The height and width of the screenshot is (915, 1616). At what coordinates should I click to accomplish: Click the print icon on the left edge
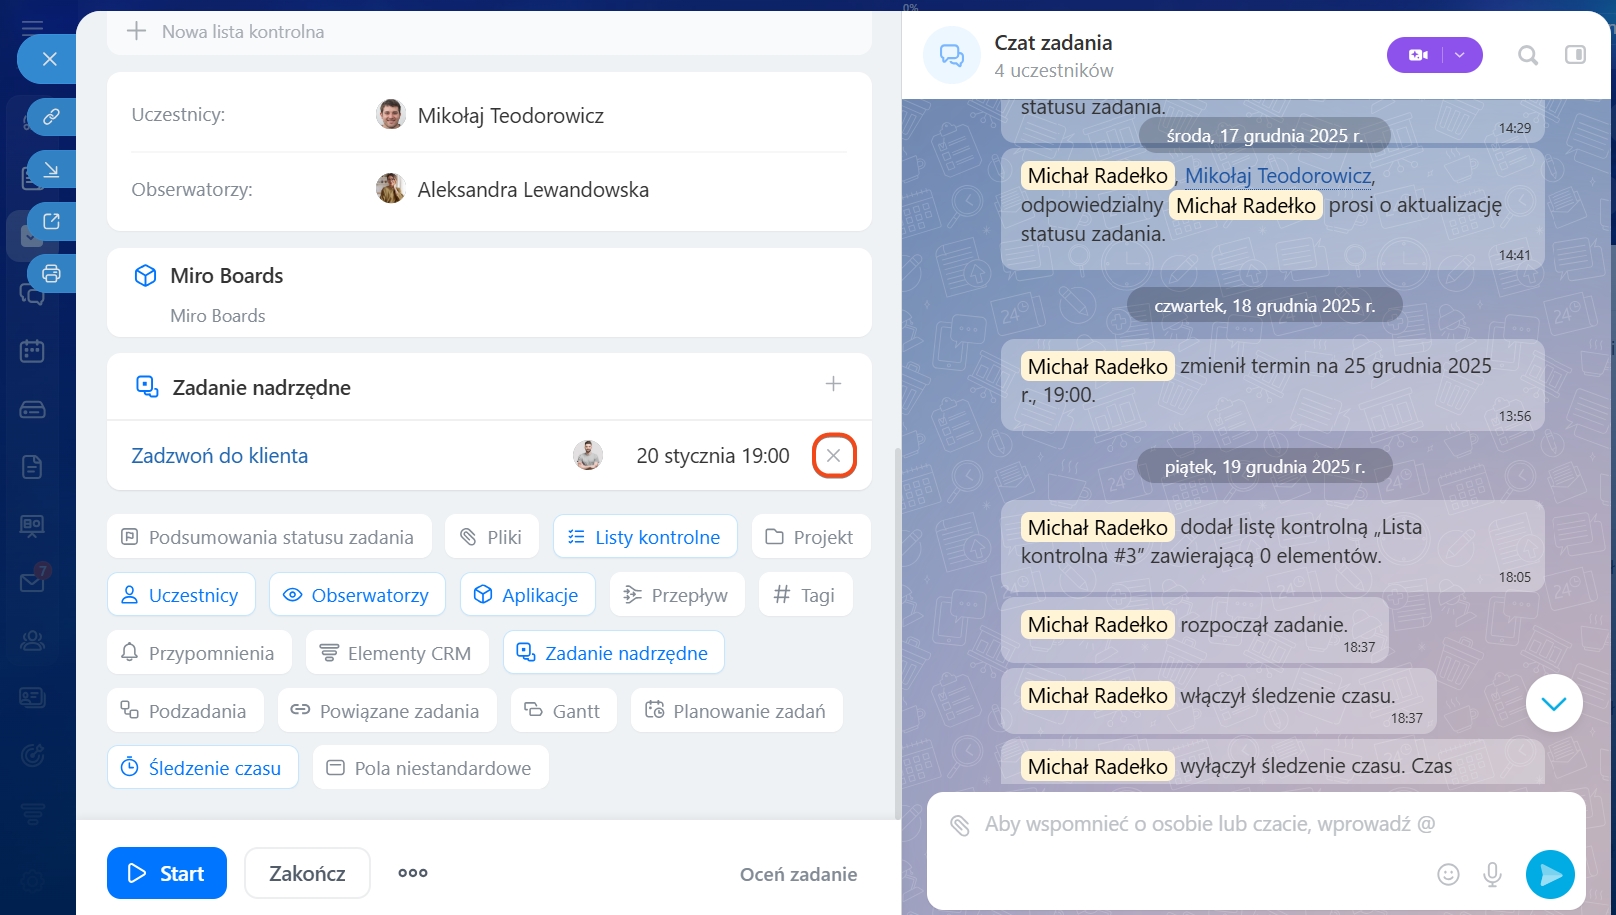(51, 273)
